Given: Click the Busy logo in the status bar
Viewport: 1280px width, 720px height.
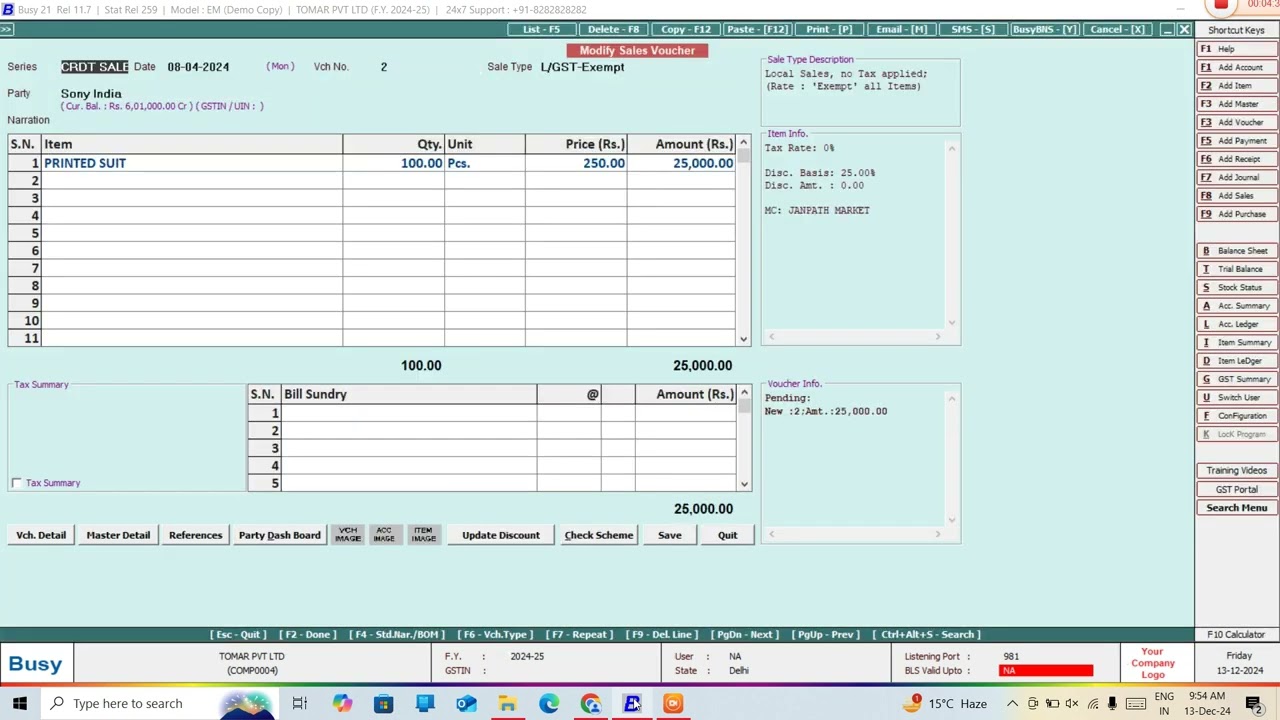Looking at the screenshot, I should click(x=36, y=664).
